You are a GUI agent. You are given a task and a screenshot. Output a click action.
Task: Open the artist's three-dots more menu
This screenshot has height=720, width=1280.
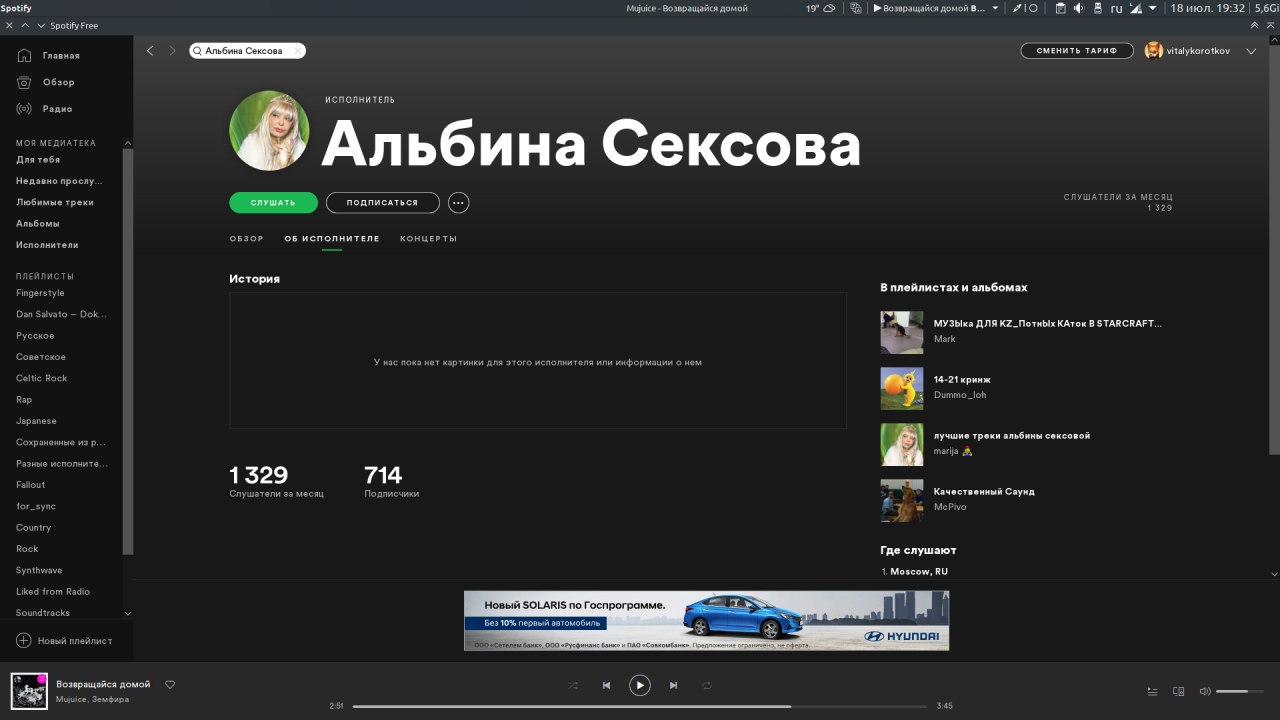click(x=458, y=203)
